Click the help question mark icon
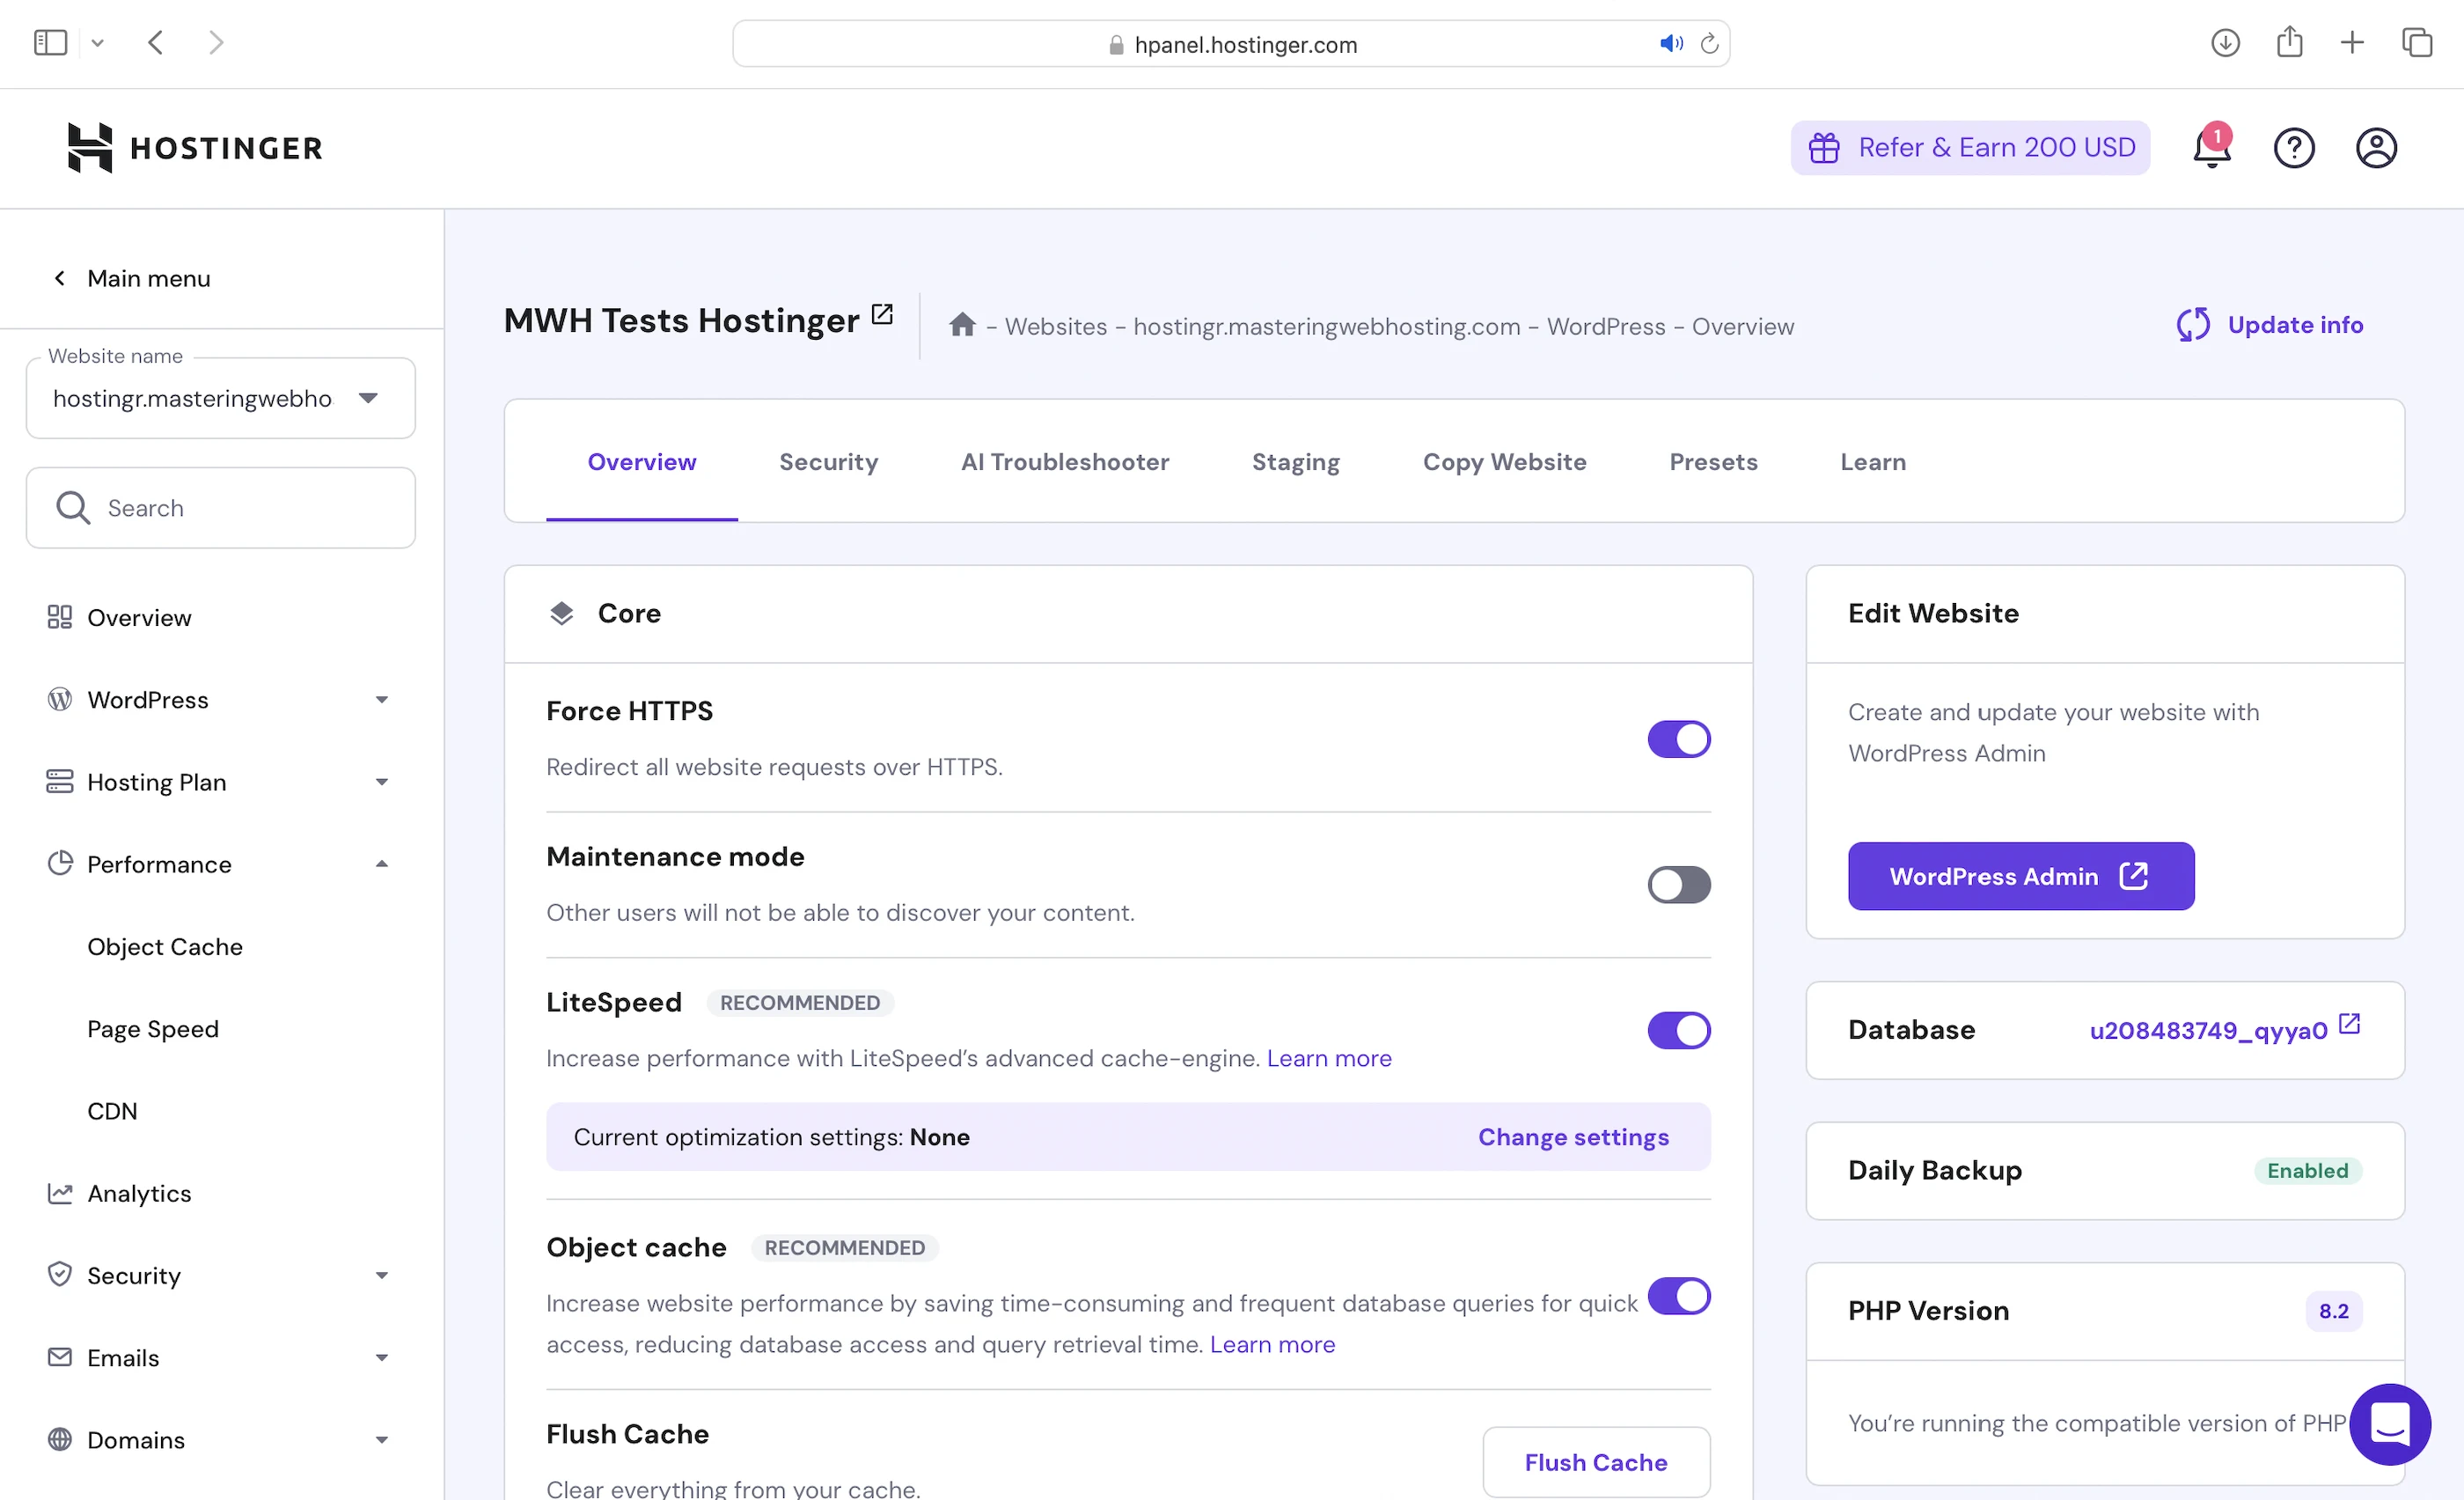Viewport: 2464px width, 1500px height. (x=2294, y=148)
